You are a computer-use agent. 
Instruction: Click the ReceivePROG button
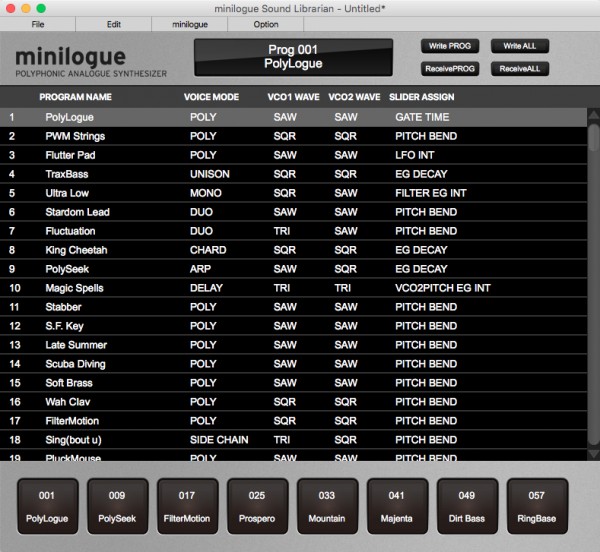[450, 69]
